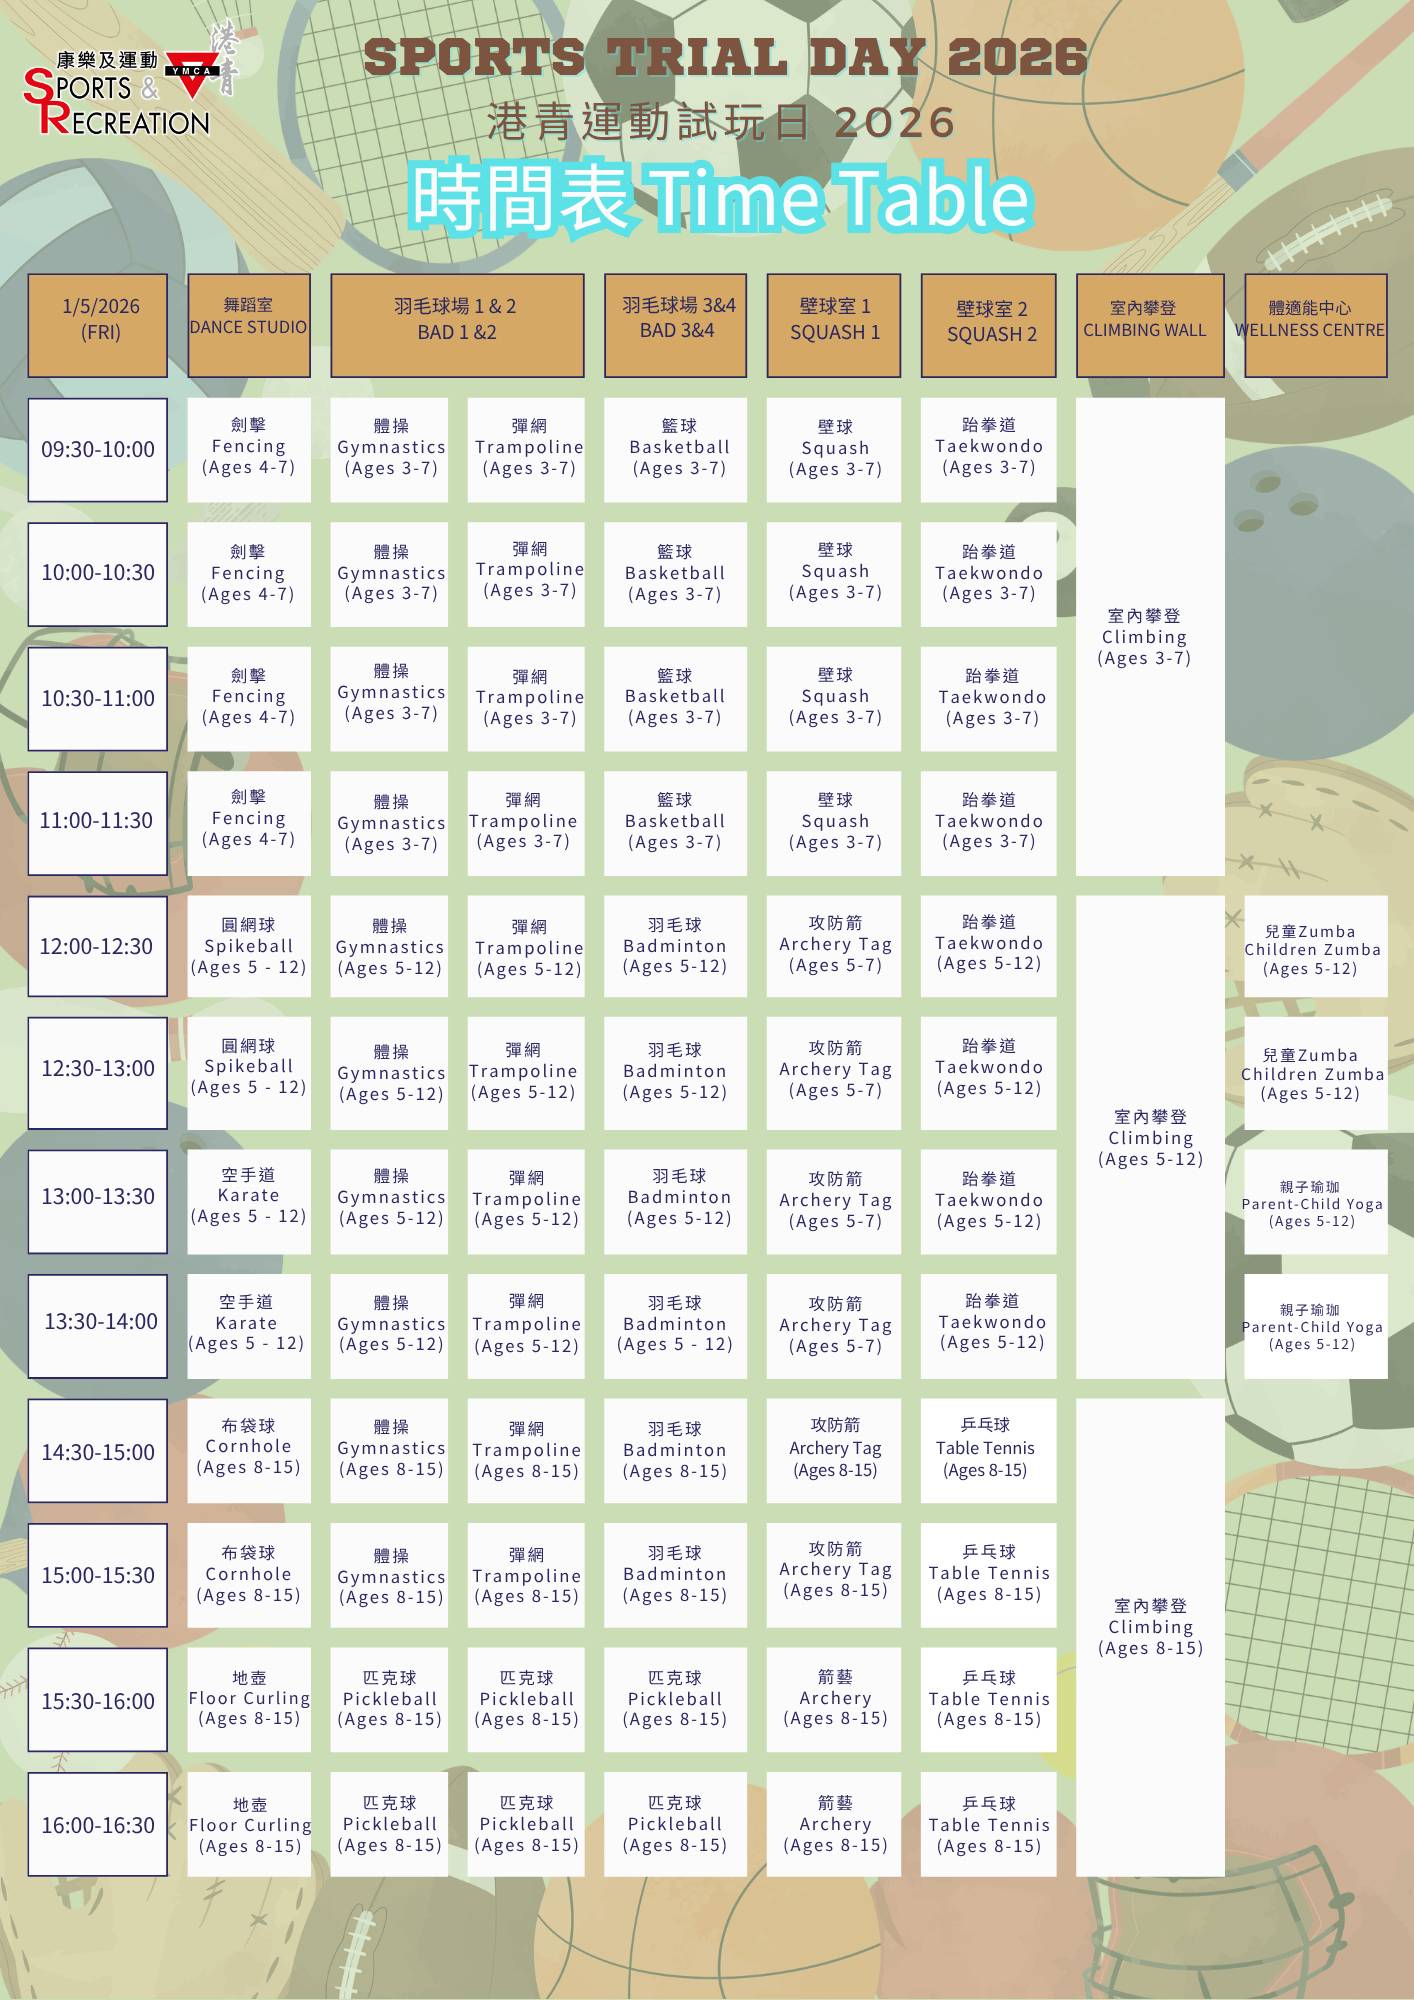The width and height of the screenshot is (1414, 2000).
Task: Click the '時間表 Time Table' heading
Action: (720, 197)
